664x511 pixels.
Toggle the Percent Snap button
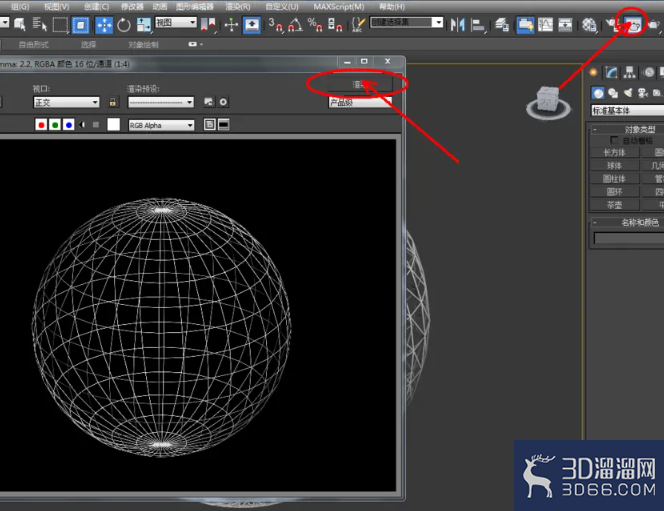tap(315, 25)
